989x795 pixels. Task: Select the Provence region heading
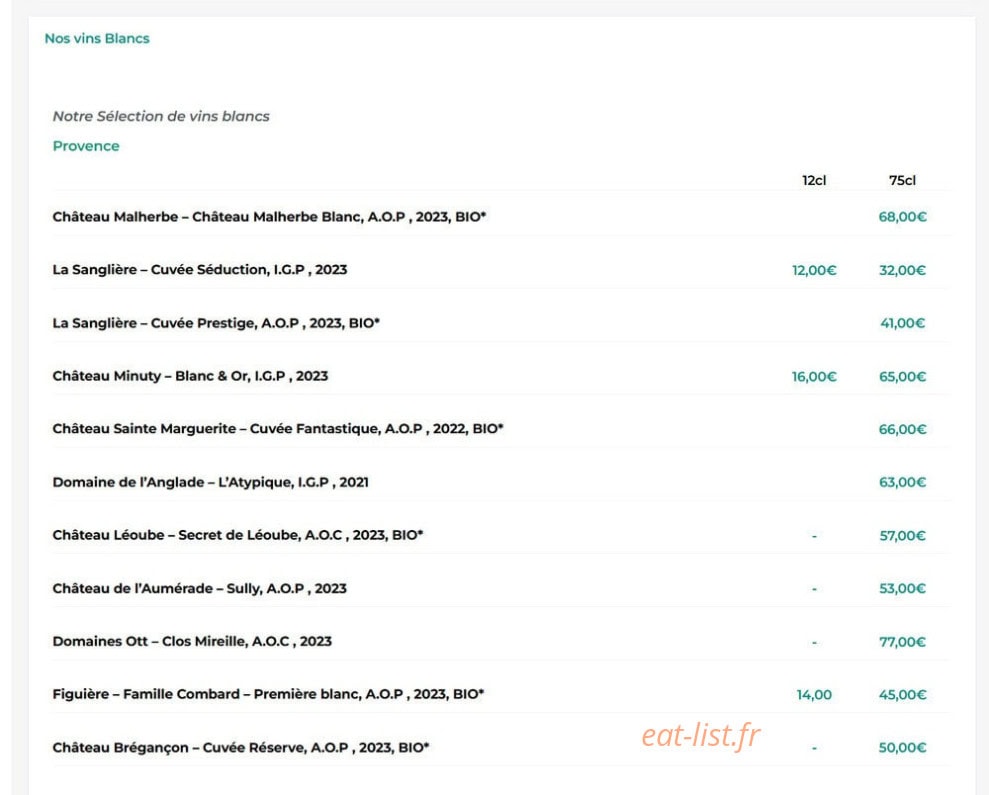86,146
